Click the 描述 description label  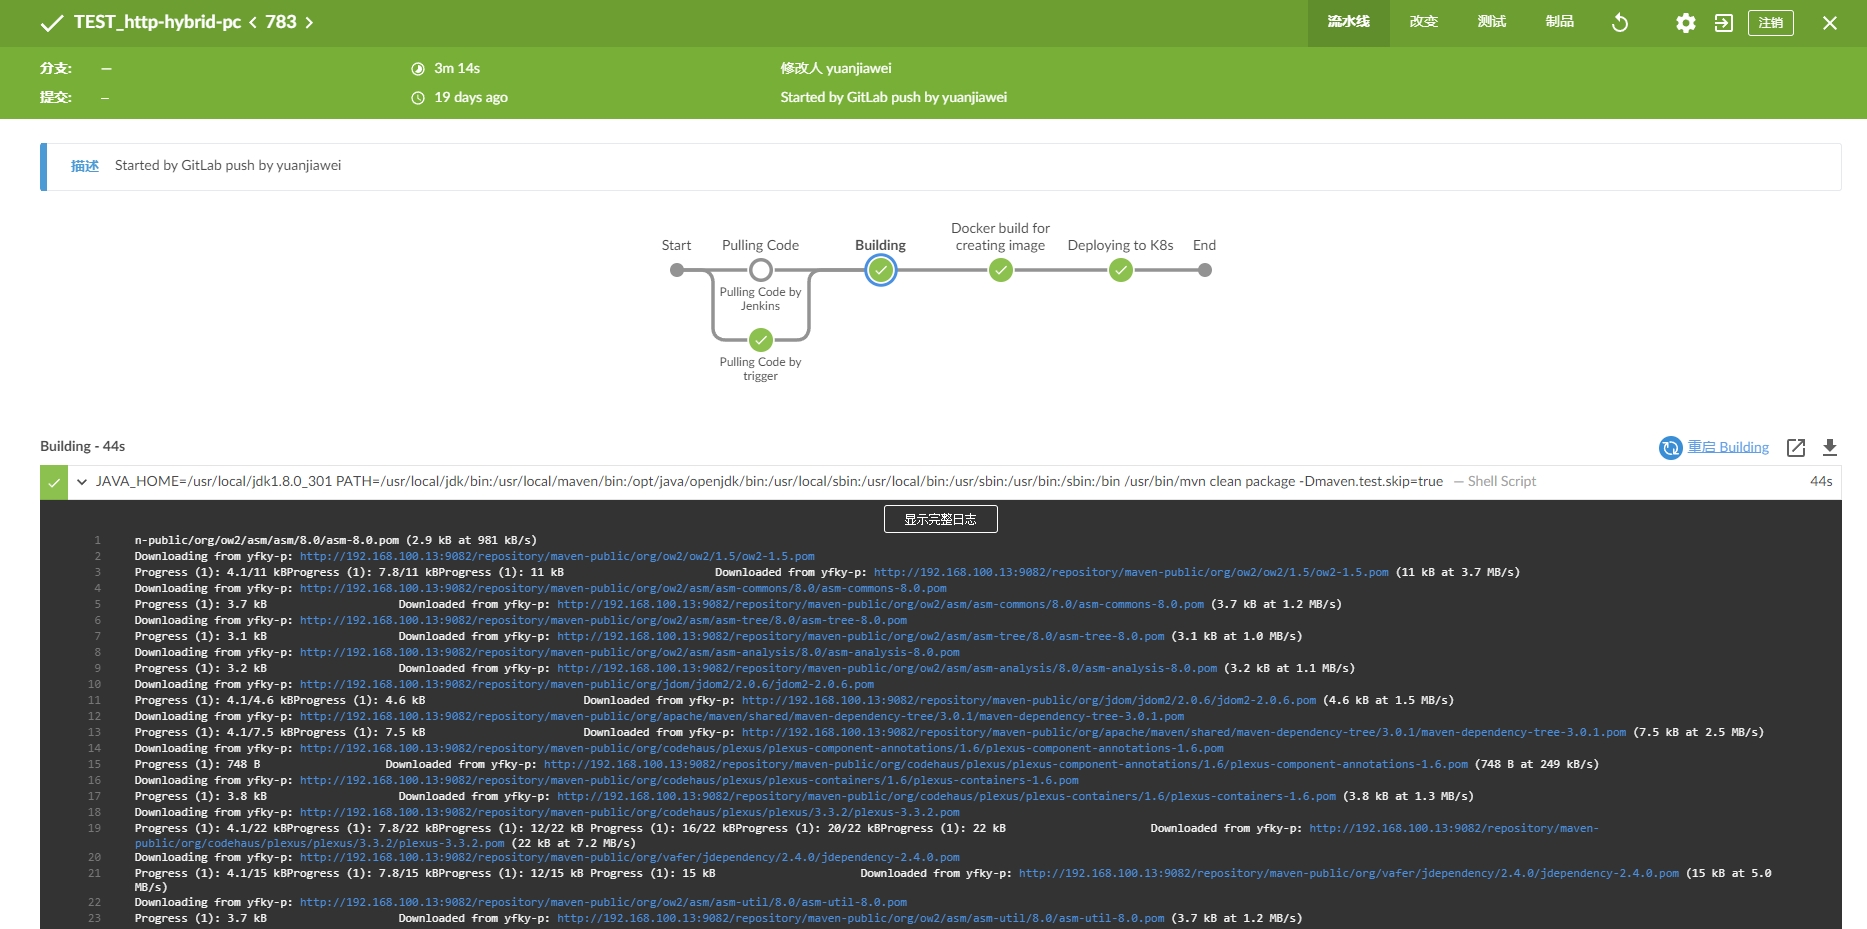[85, 166]
